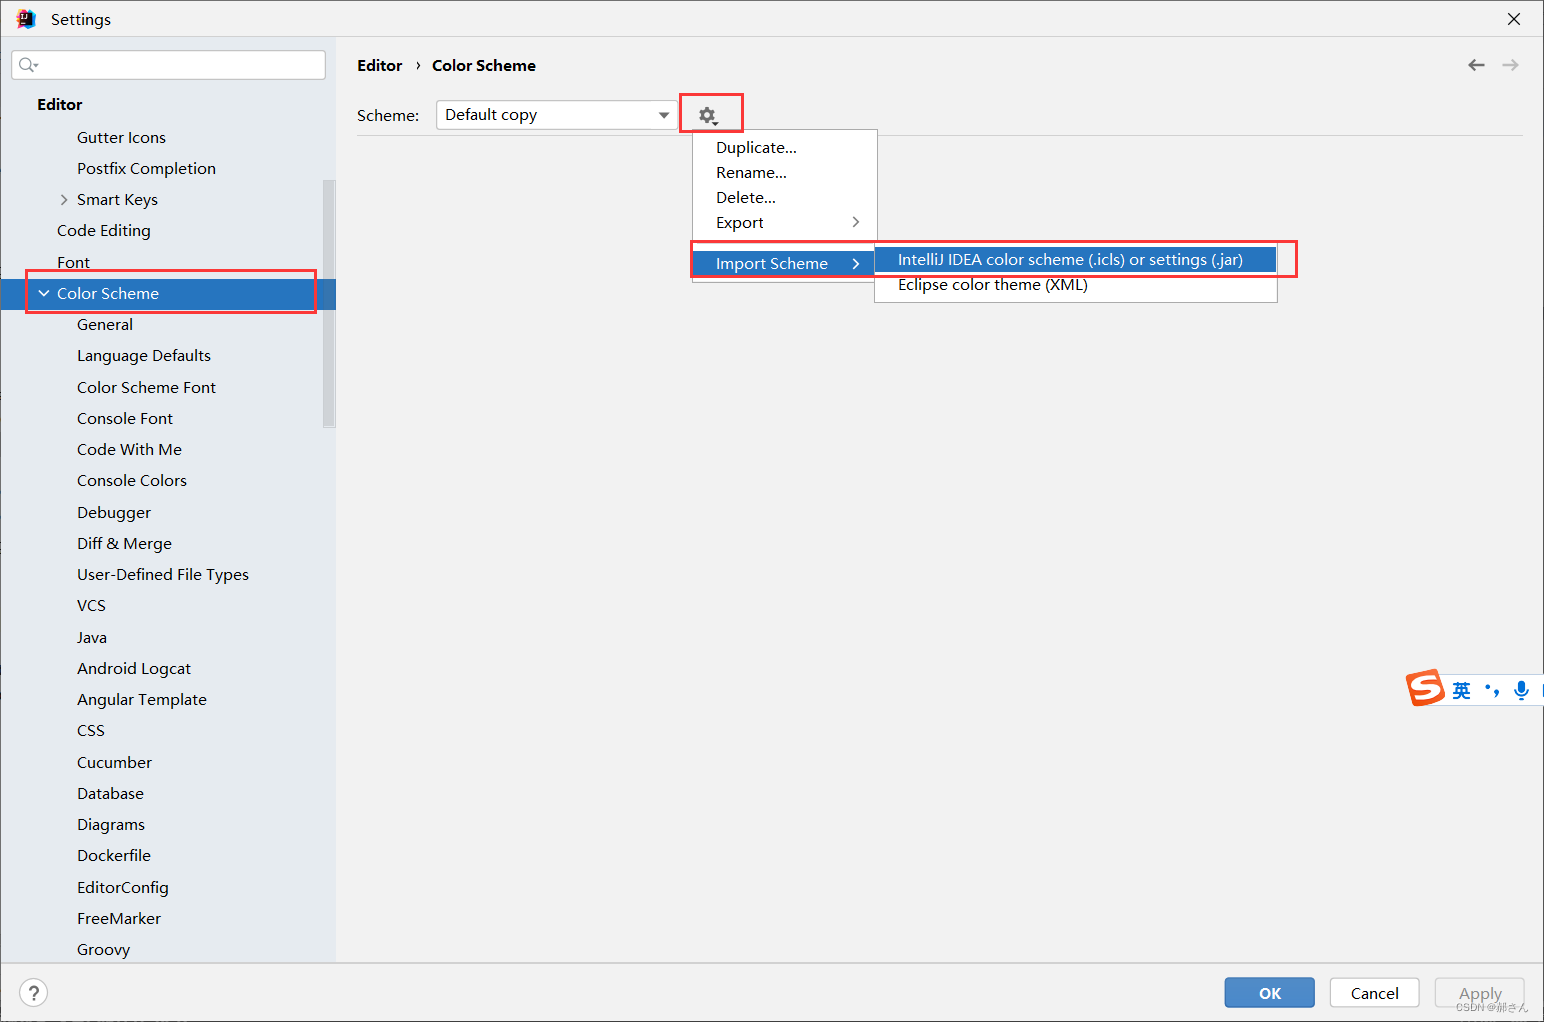Select Import Scheme menu entry
The width and height of the screenshot is (1544, 1022).
coord(785,263)
